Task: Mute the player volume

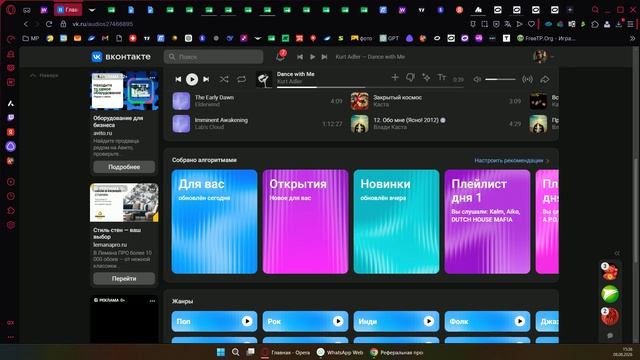Action: click(x=477, y=79)
